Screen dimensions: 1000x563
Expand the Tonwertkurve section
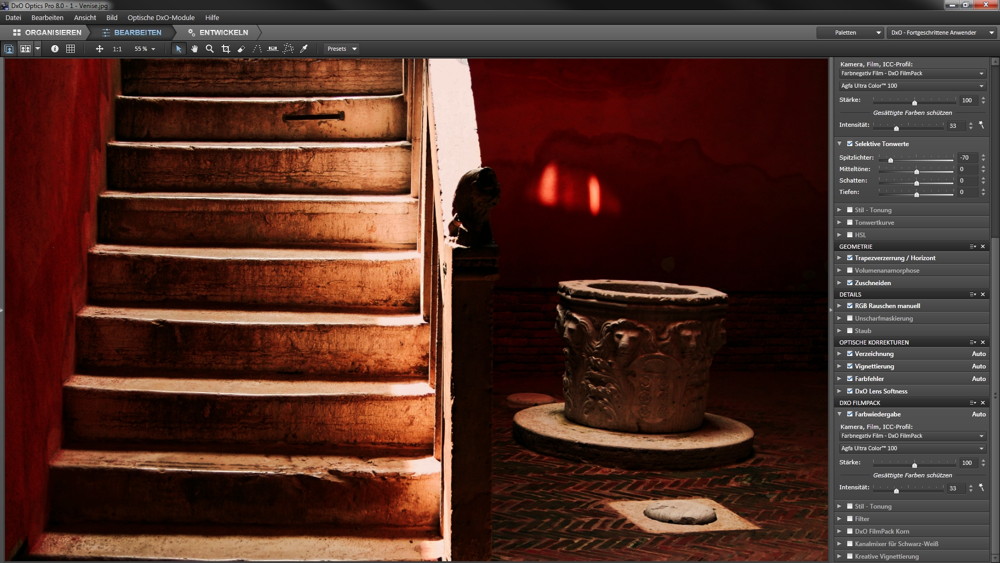point(840,222)
